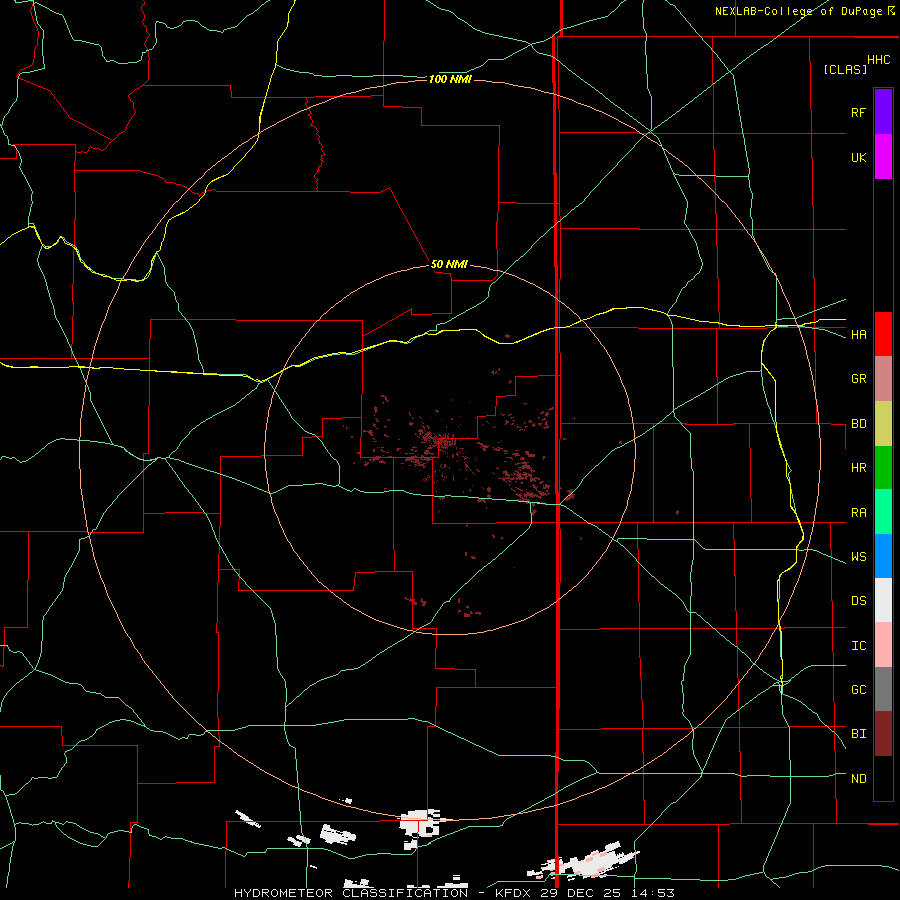Select the "HR" legend label
Screen dimensions: 900x900
click(x=858, y=468)
